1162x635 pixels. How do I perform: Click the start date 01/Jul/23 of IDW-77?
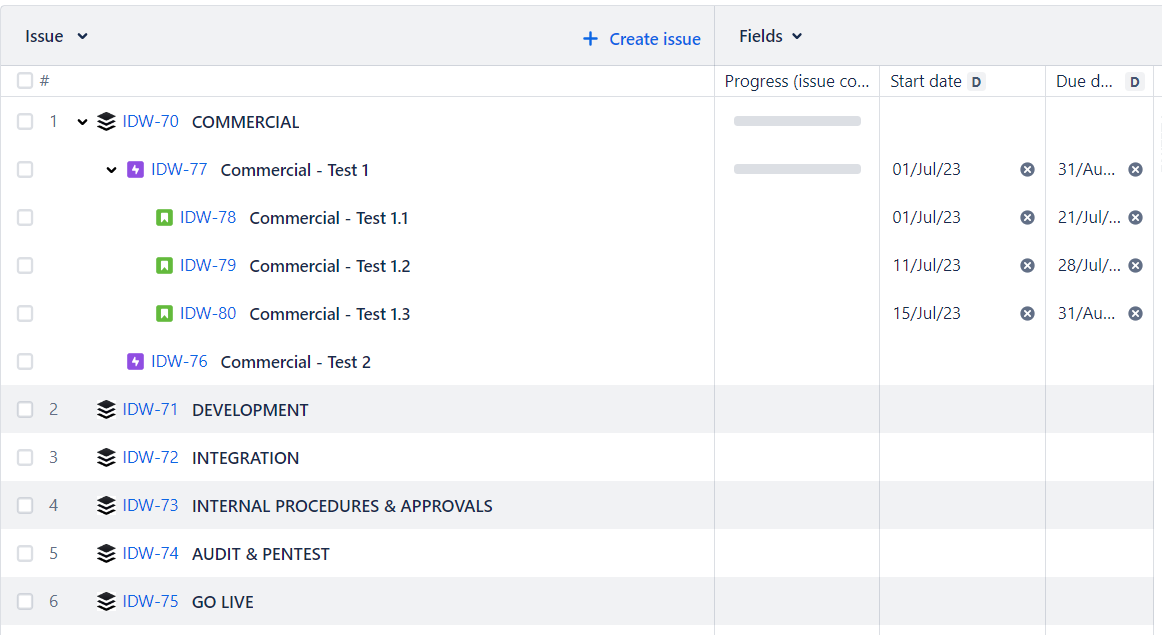point(926,170)
